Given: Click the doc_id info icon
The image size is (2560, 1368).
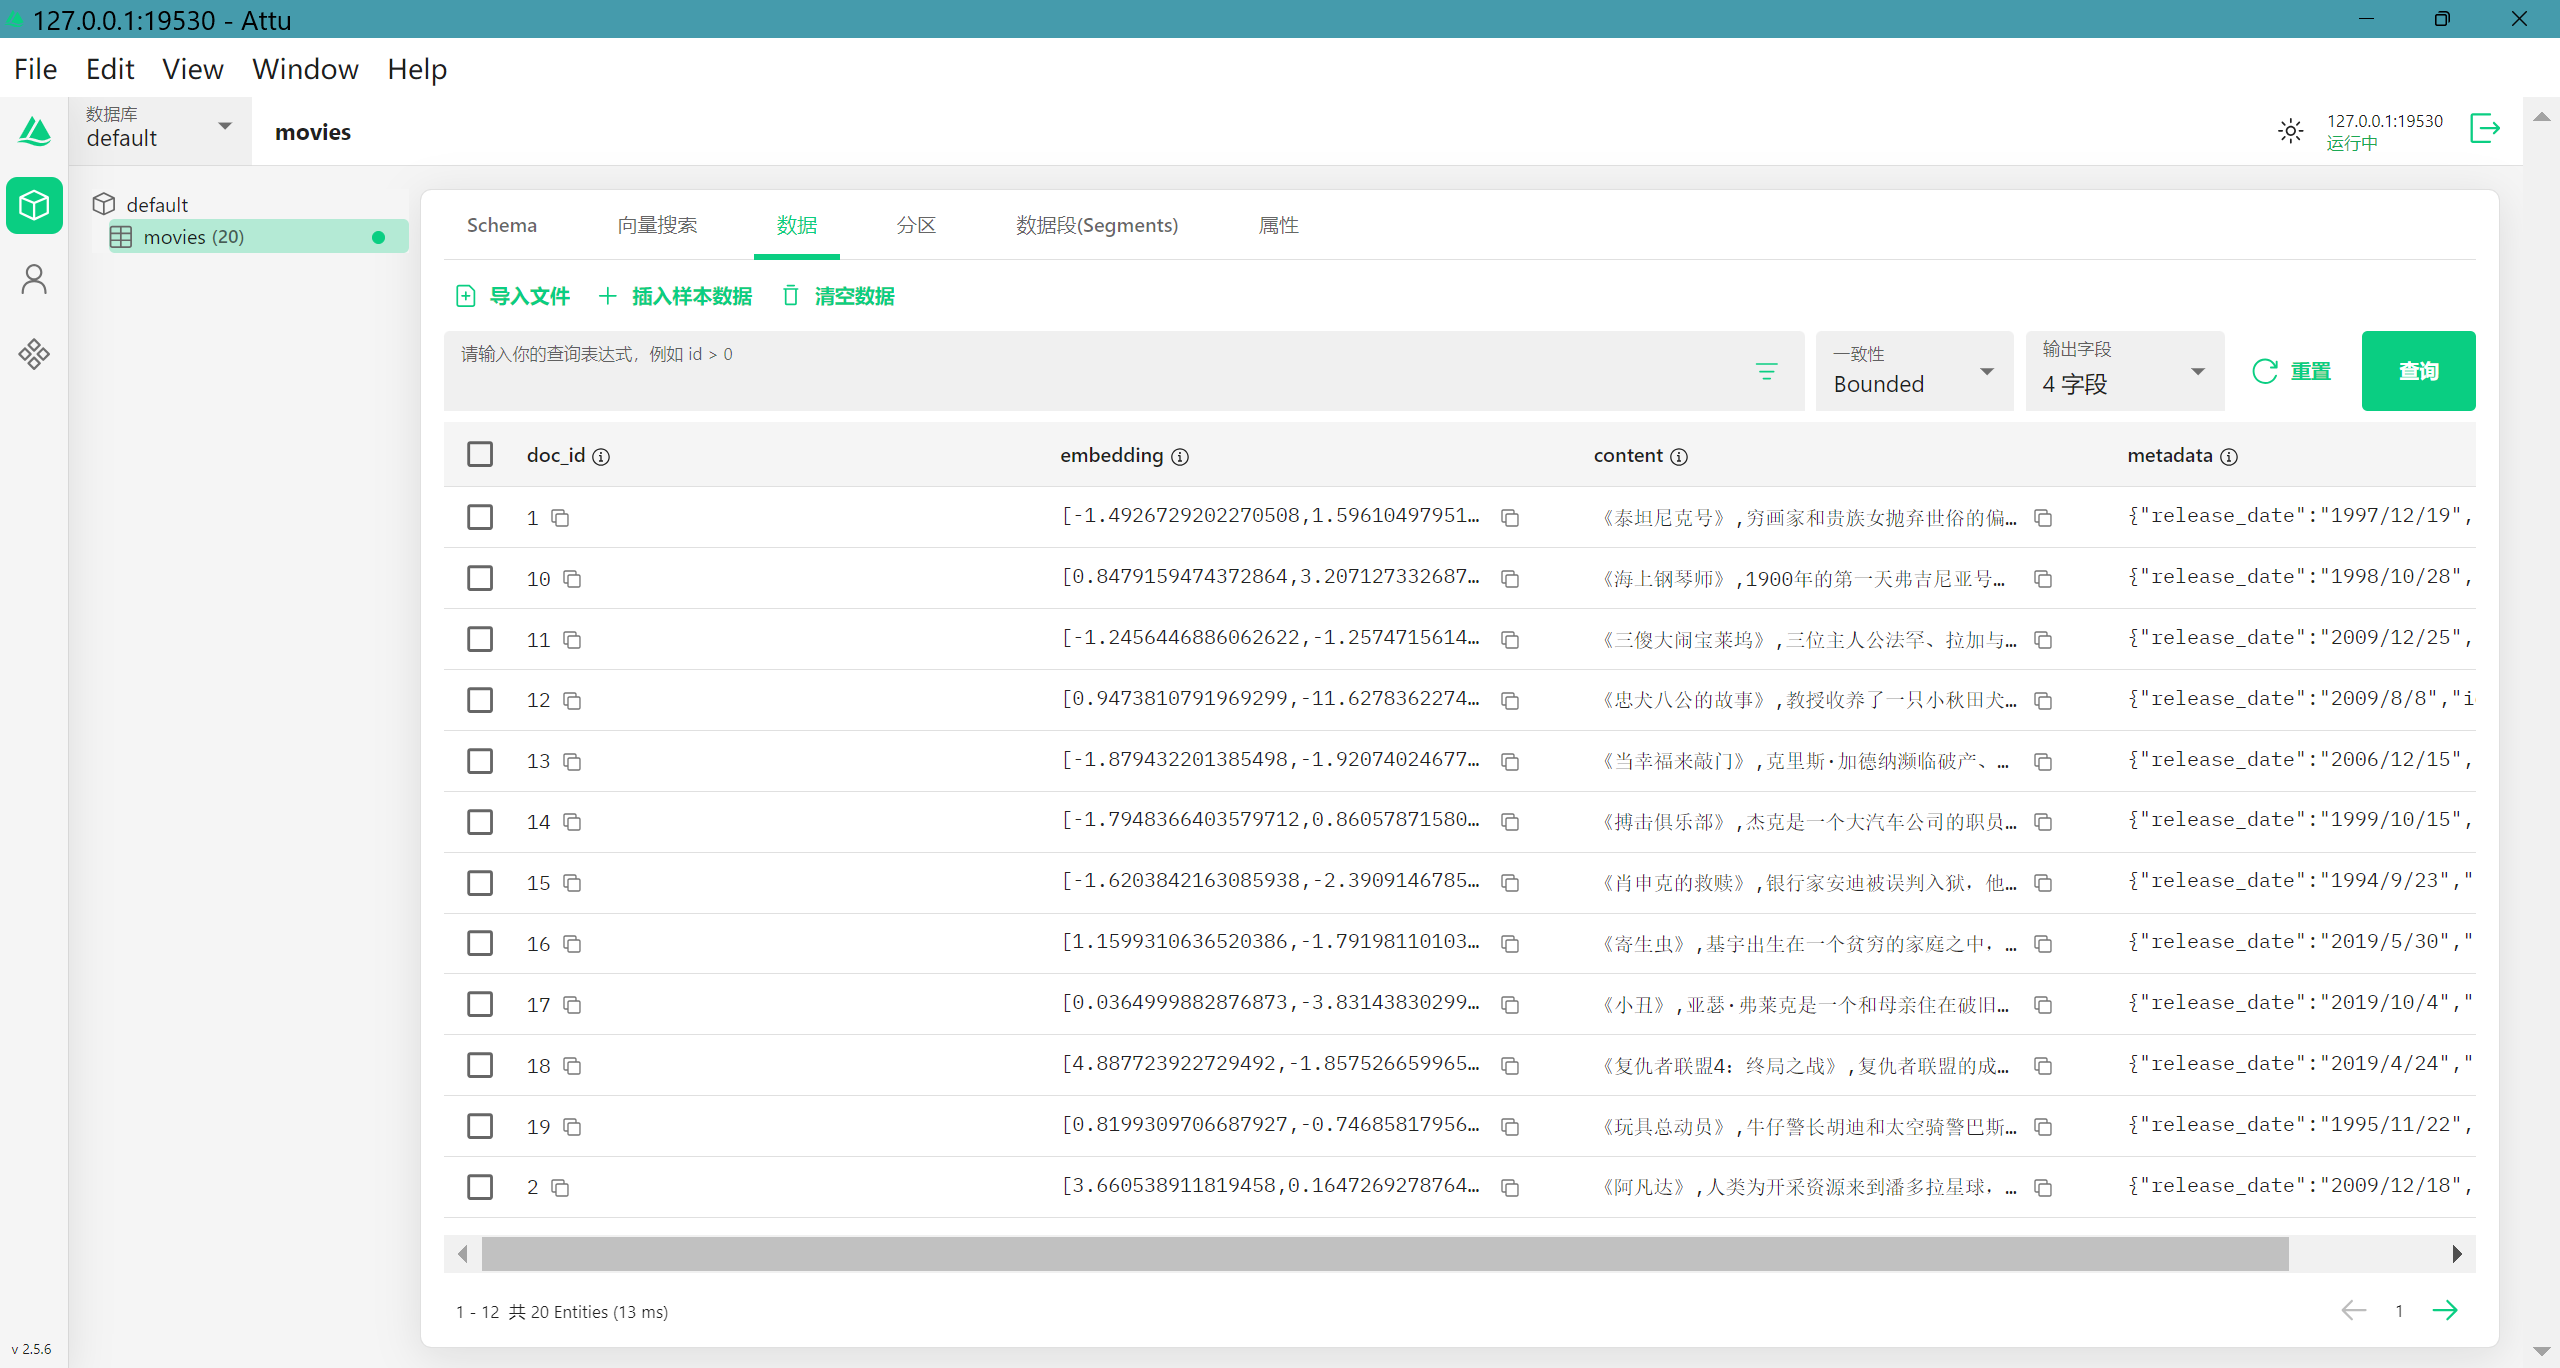Looking at the screenshot, I should pos(601,457).
